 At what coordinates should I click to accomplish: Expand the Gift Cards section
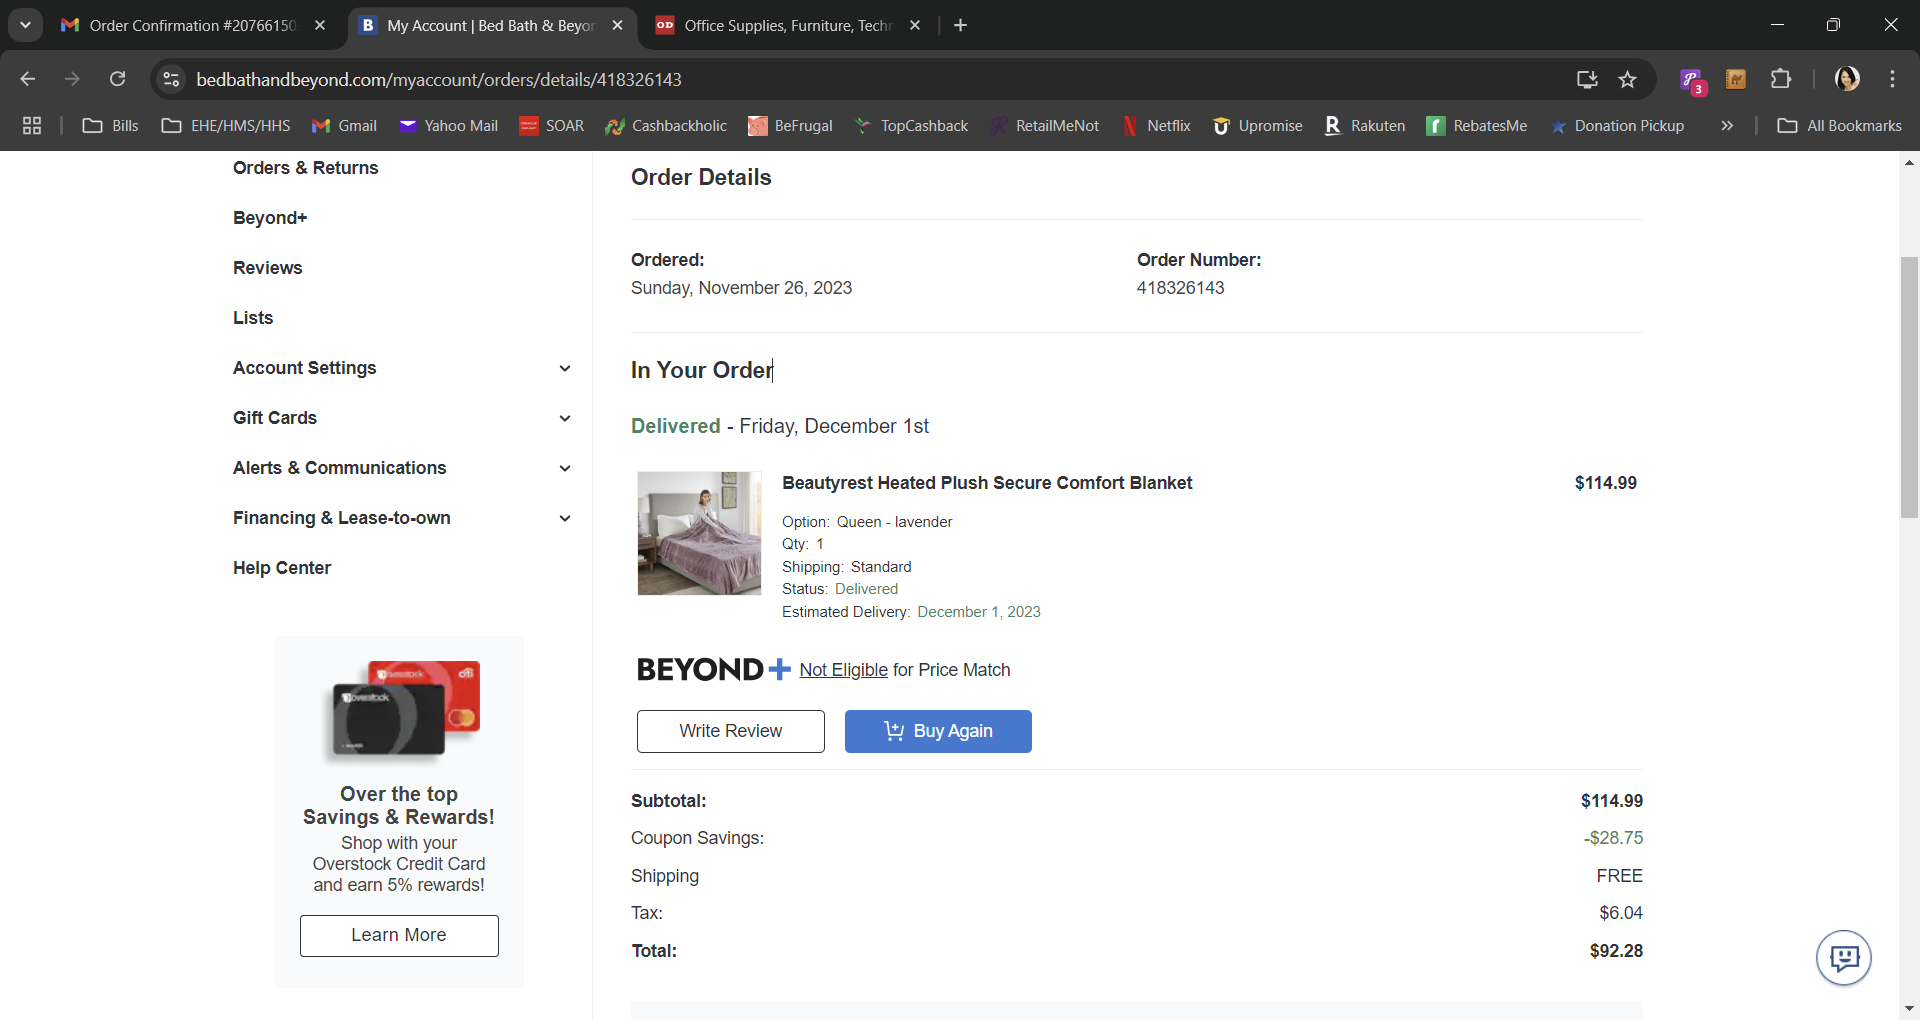[x=403, y=418]
